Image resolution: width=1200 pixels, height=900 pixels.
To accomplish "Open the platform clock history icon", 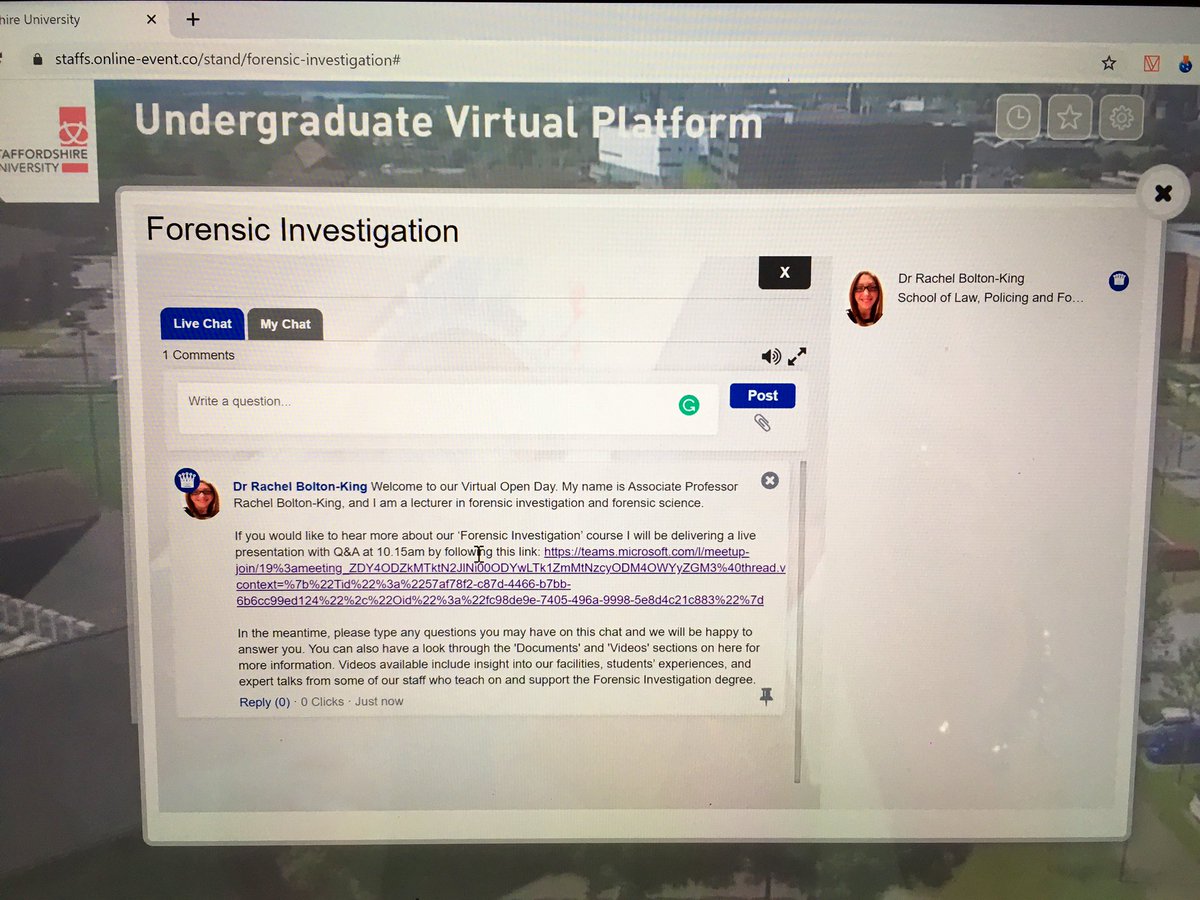I will point(1017,117).
